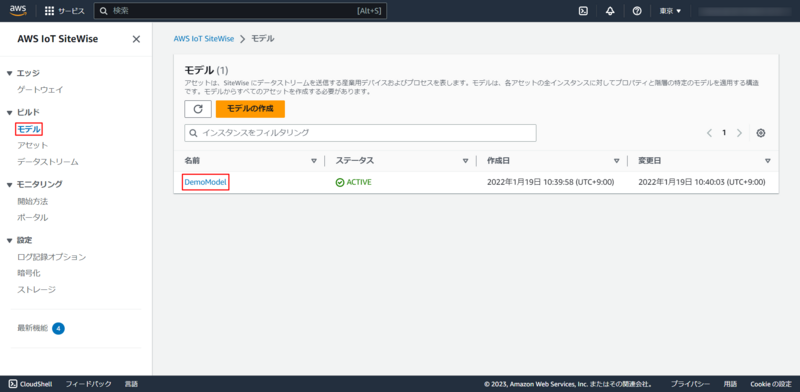The height and width of the screenshot is (392, 800).
Task: Select アセット in the sidebar
Action: coord(33,145)
